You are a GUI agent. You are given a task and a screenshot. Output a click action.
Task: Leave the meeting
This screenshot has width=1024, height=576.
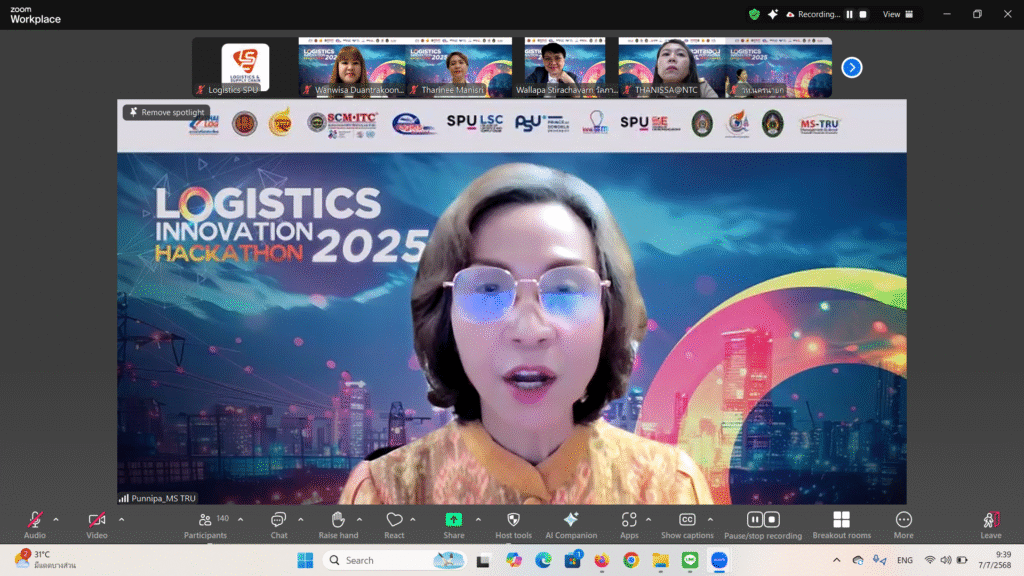[991, 524]
